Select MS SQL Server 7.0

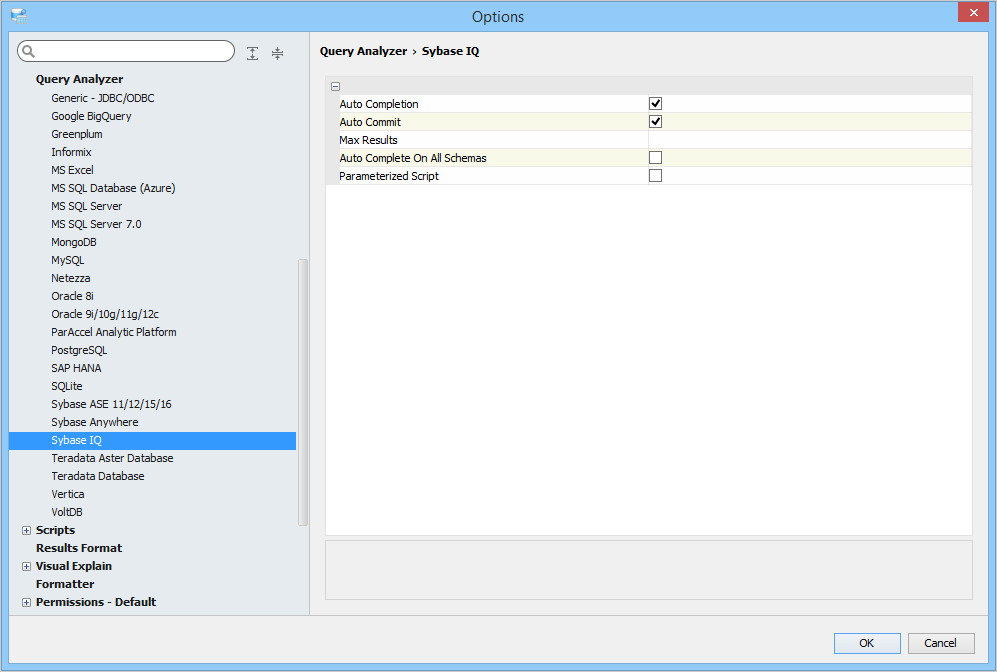pos(96,224)
